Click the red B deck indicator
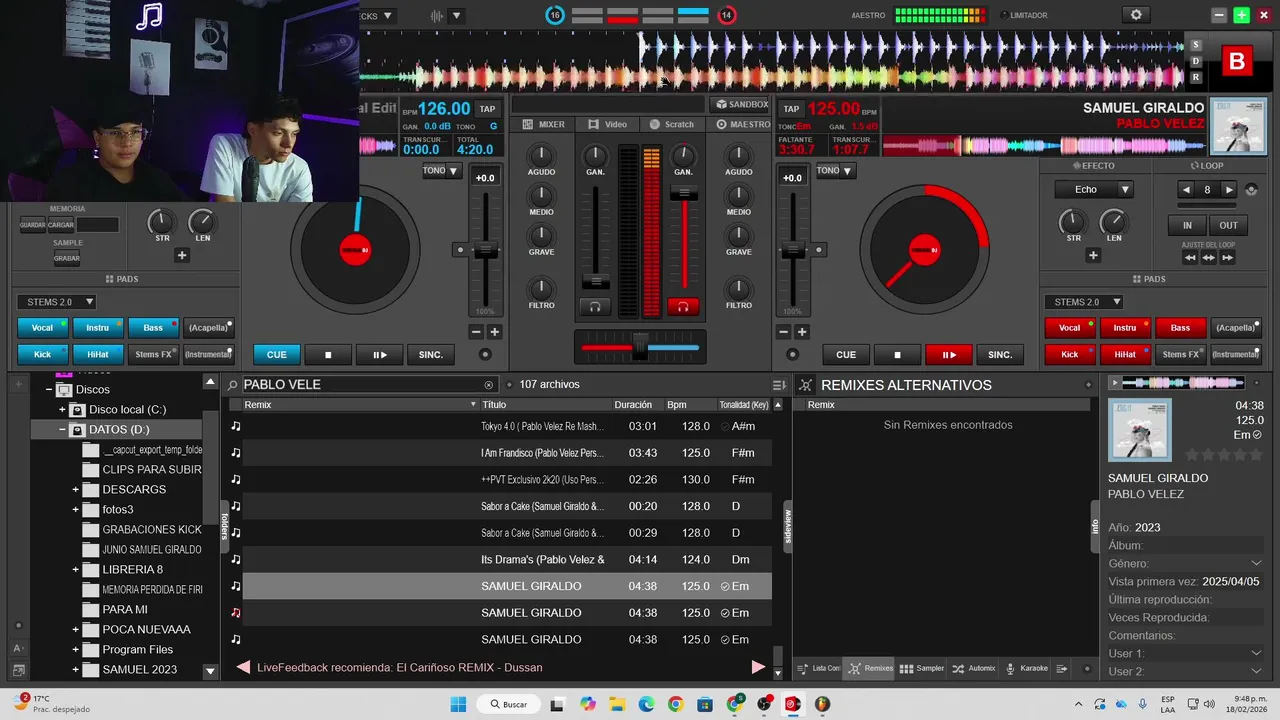 pyautogui.click(x=1237, y=62)
